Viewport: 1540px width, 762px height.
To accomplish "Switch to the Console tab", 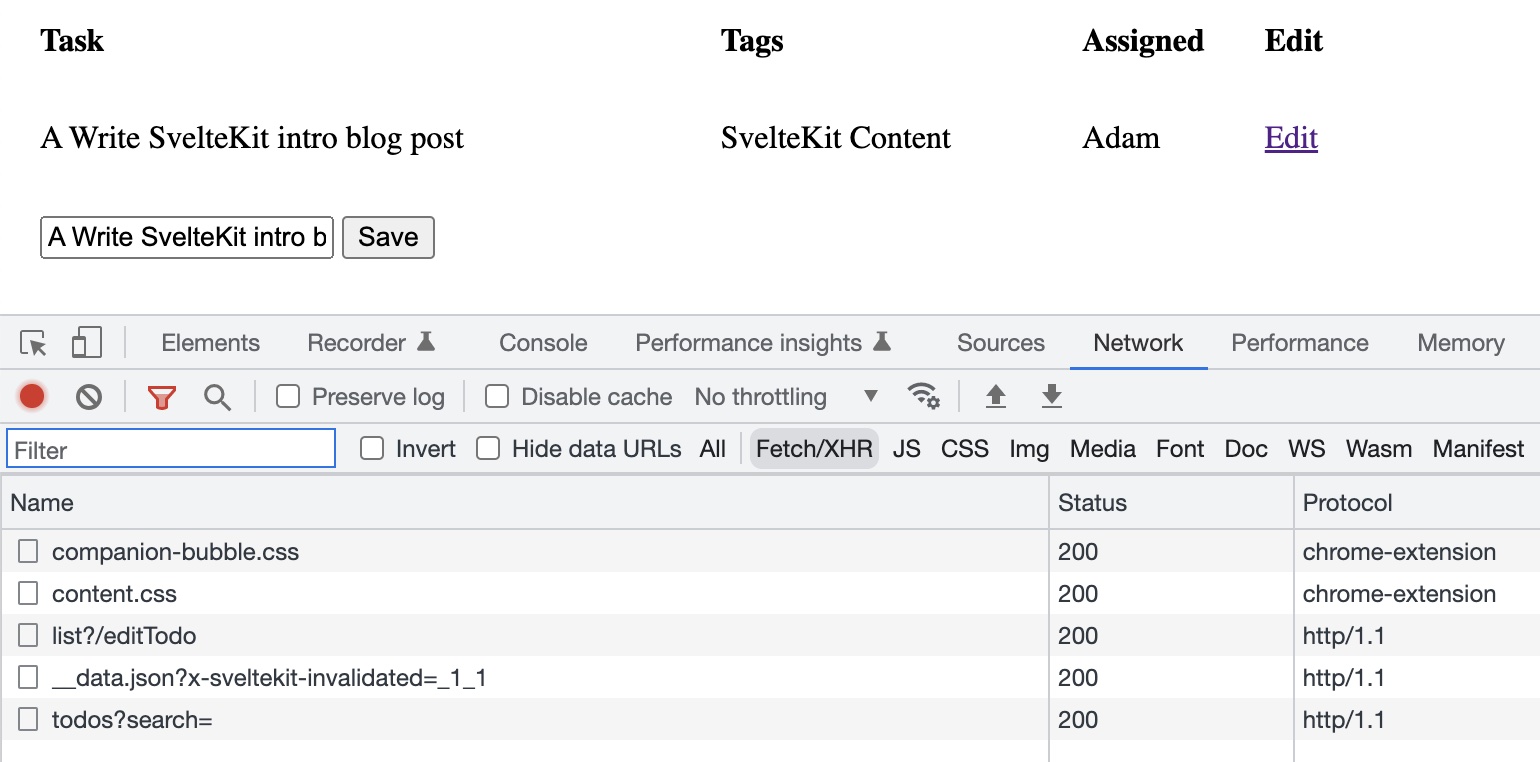I will tap(543, 343).
